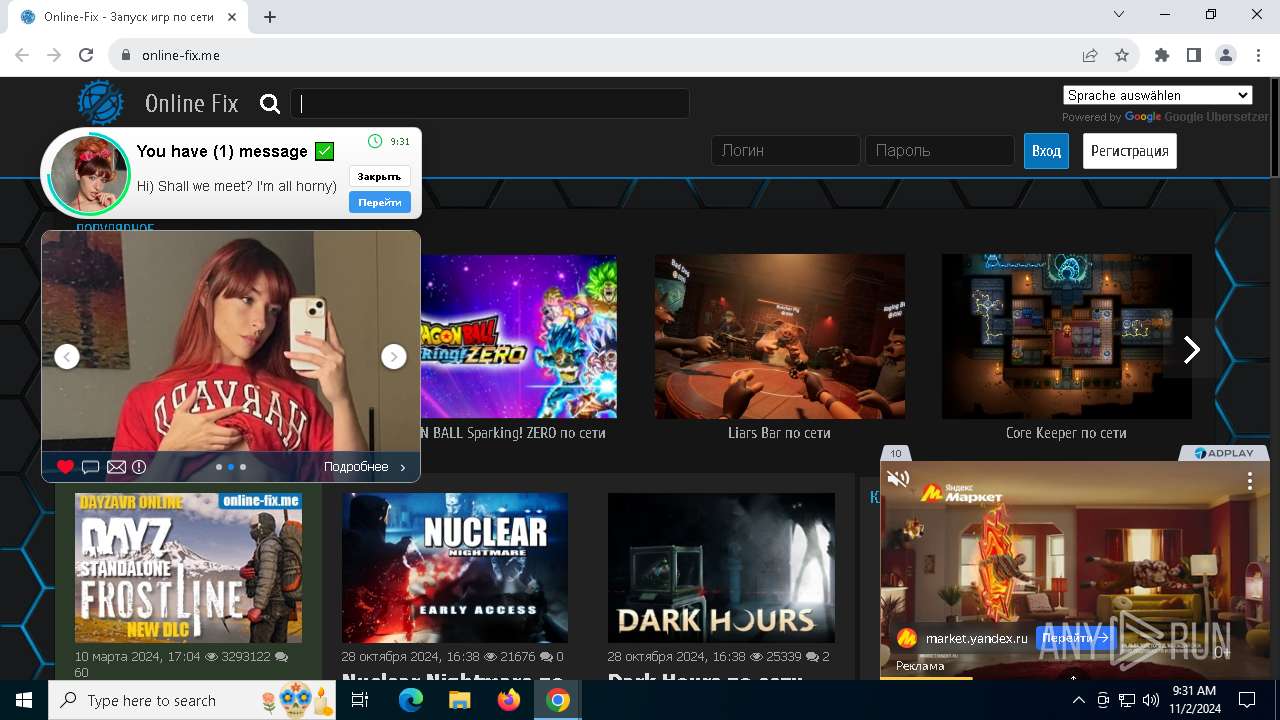Open clock showing 9:31 AM
1280x720 pixels.
1194,700
